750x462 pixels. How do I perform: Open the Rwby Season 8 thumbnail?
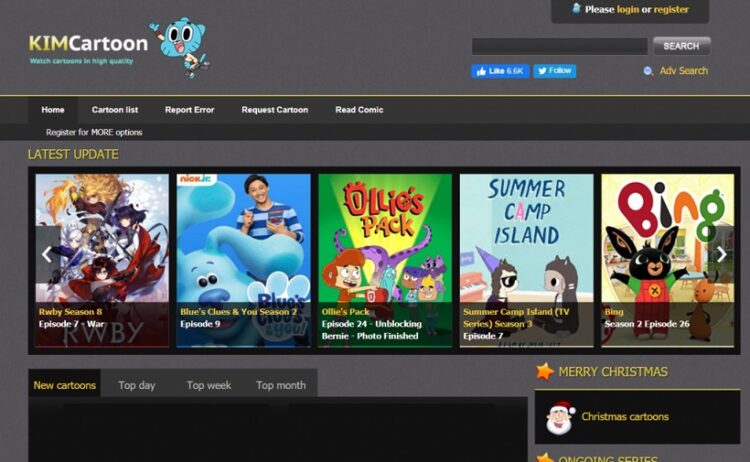pos(102,260)
